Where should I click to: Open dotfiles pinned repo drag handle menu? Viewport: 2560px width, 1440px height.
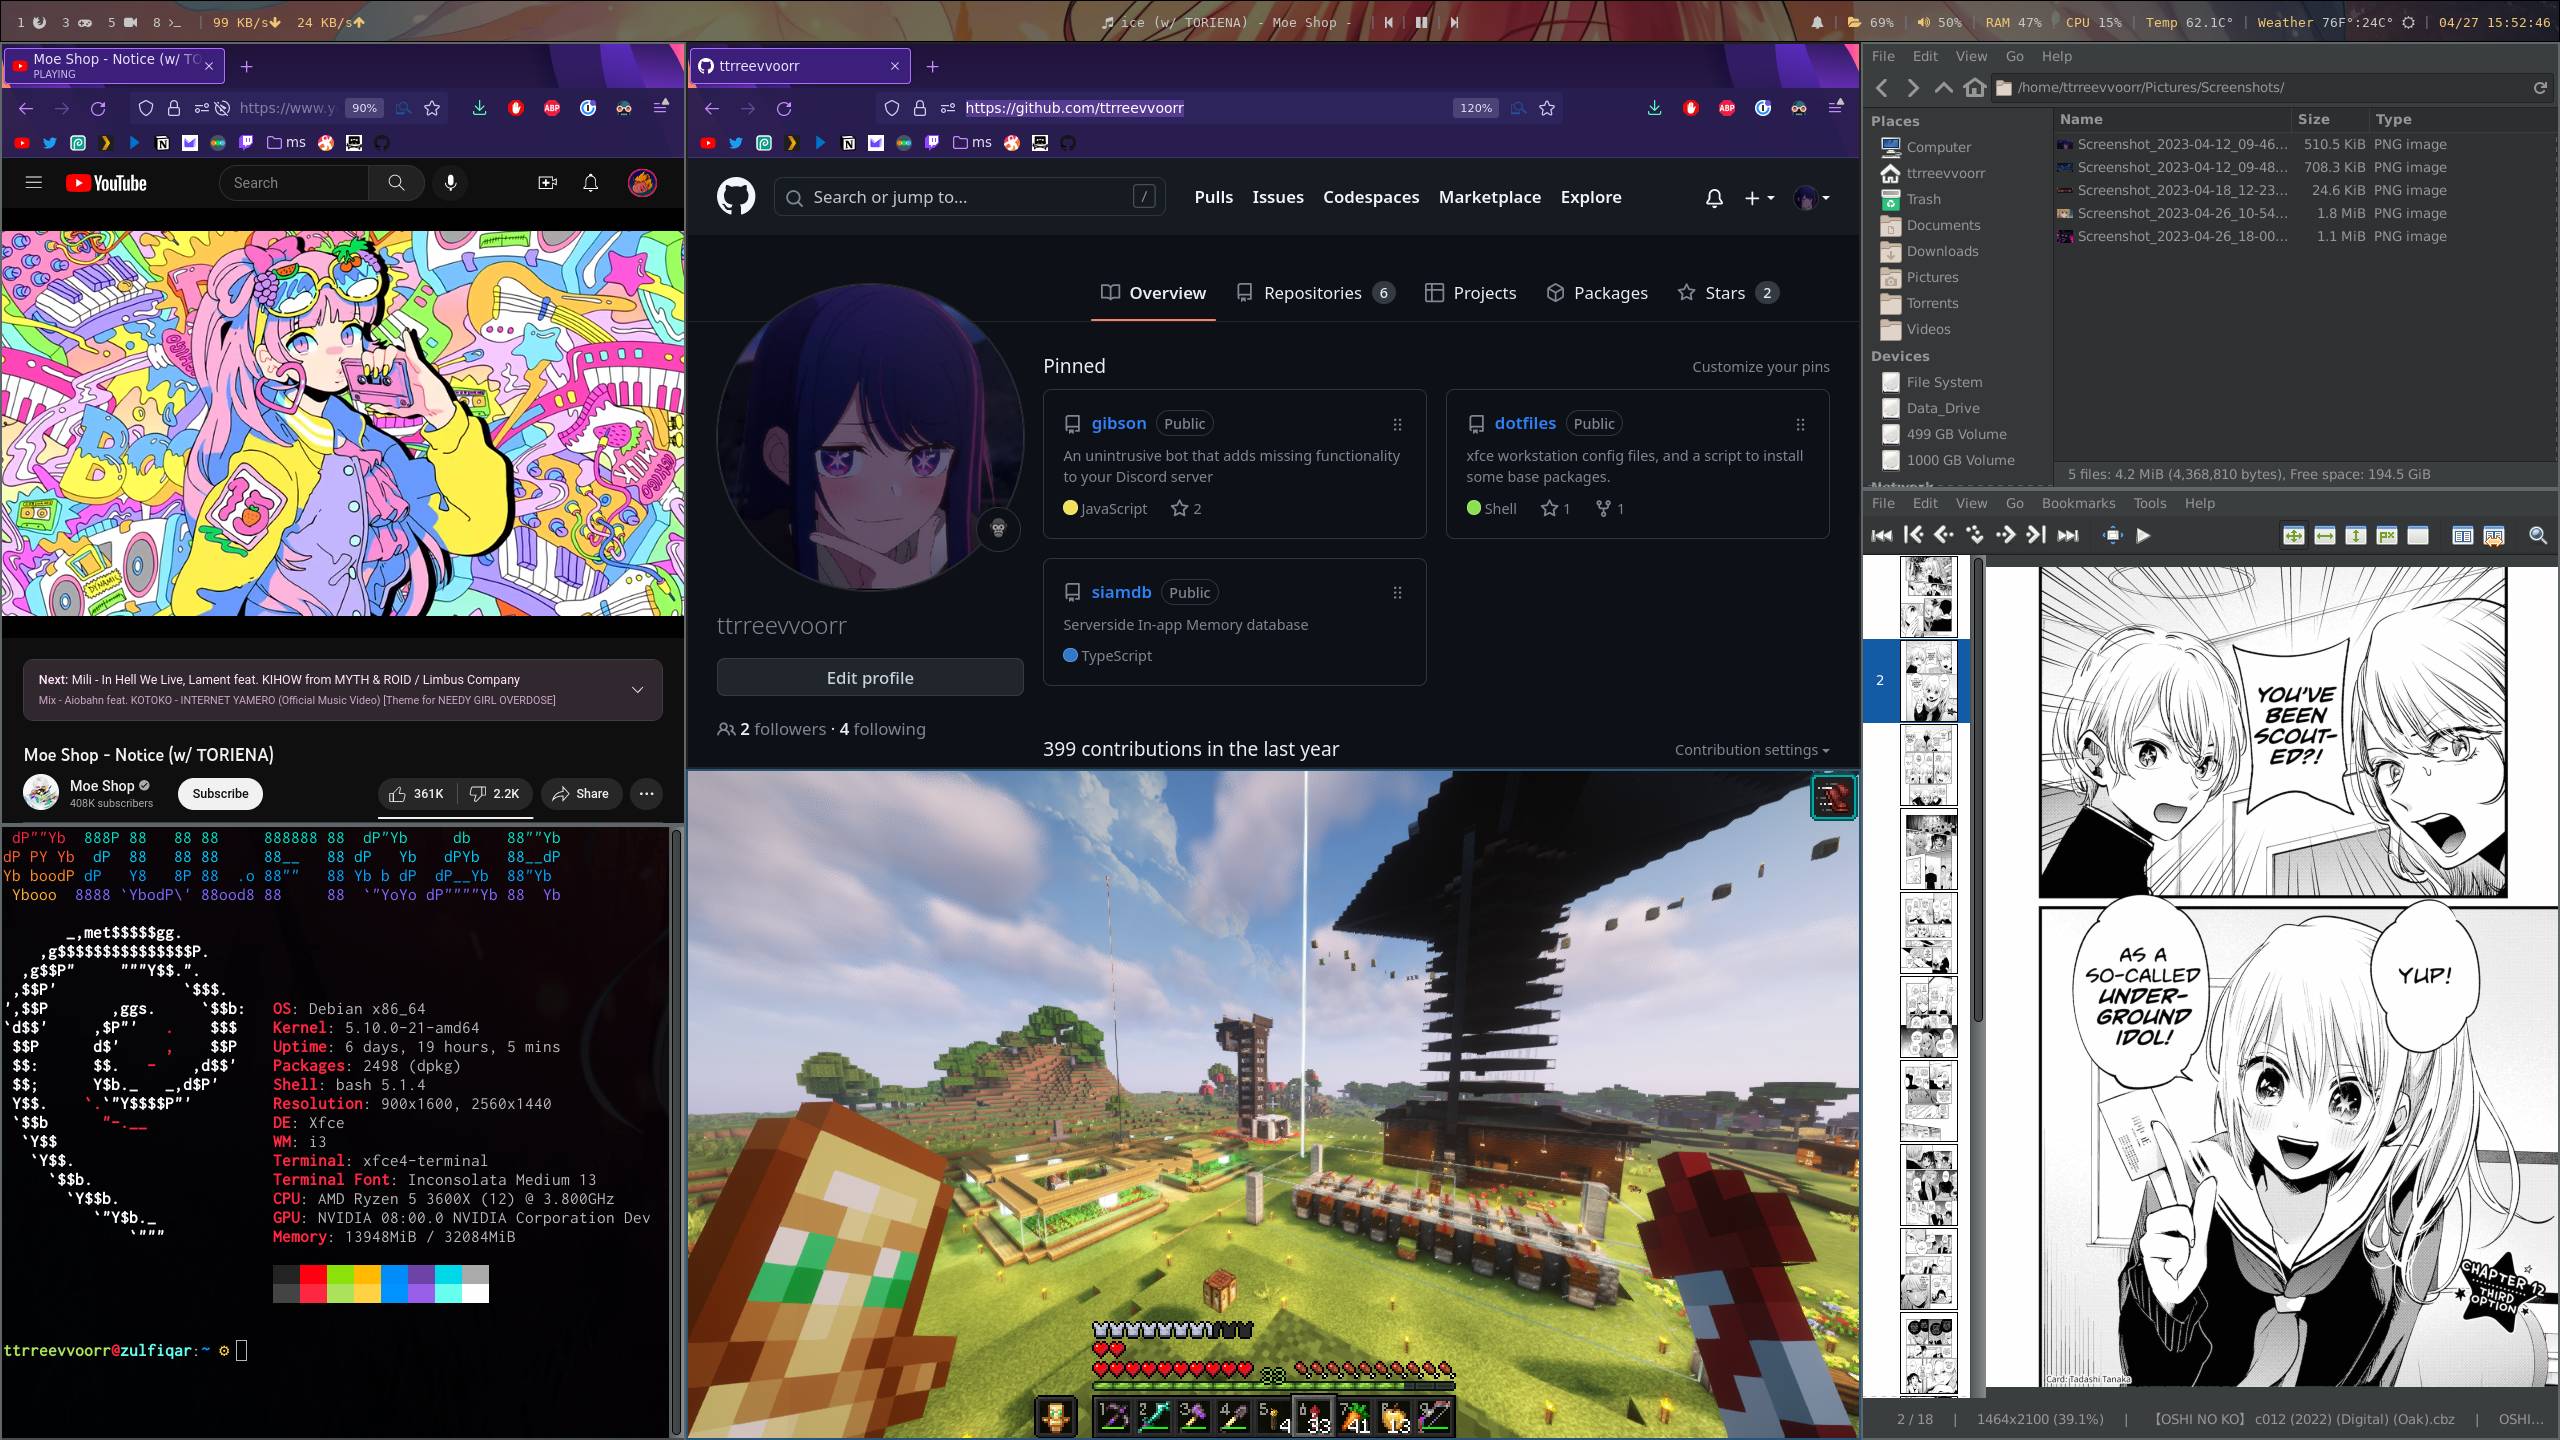coord(1800,424)
